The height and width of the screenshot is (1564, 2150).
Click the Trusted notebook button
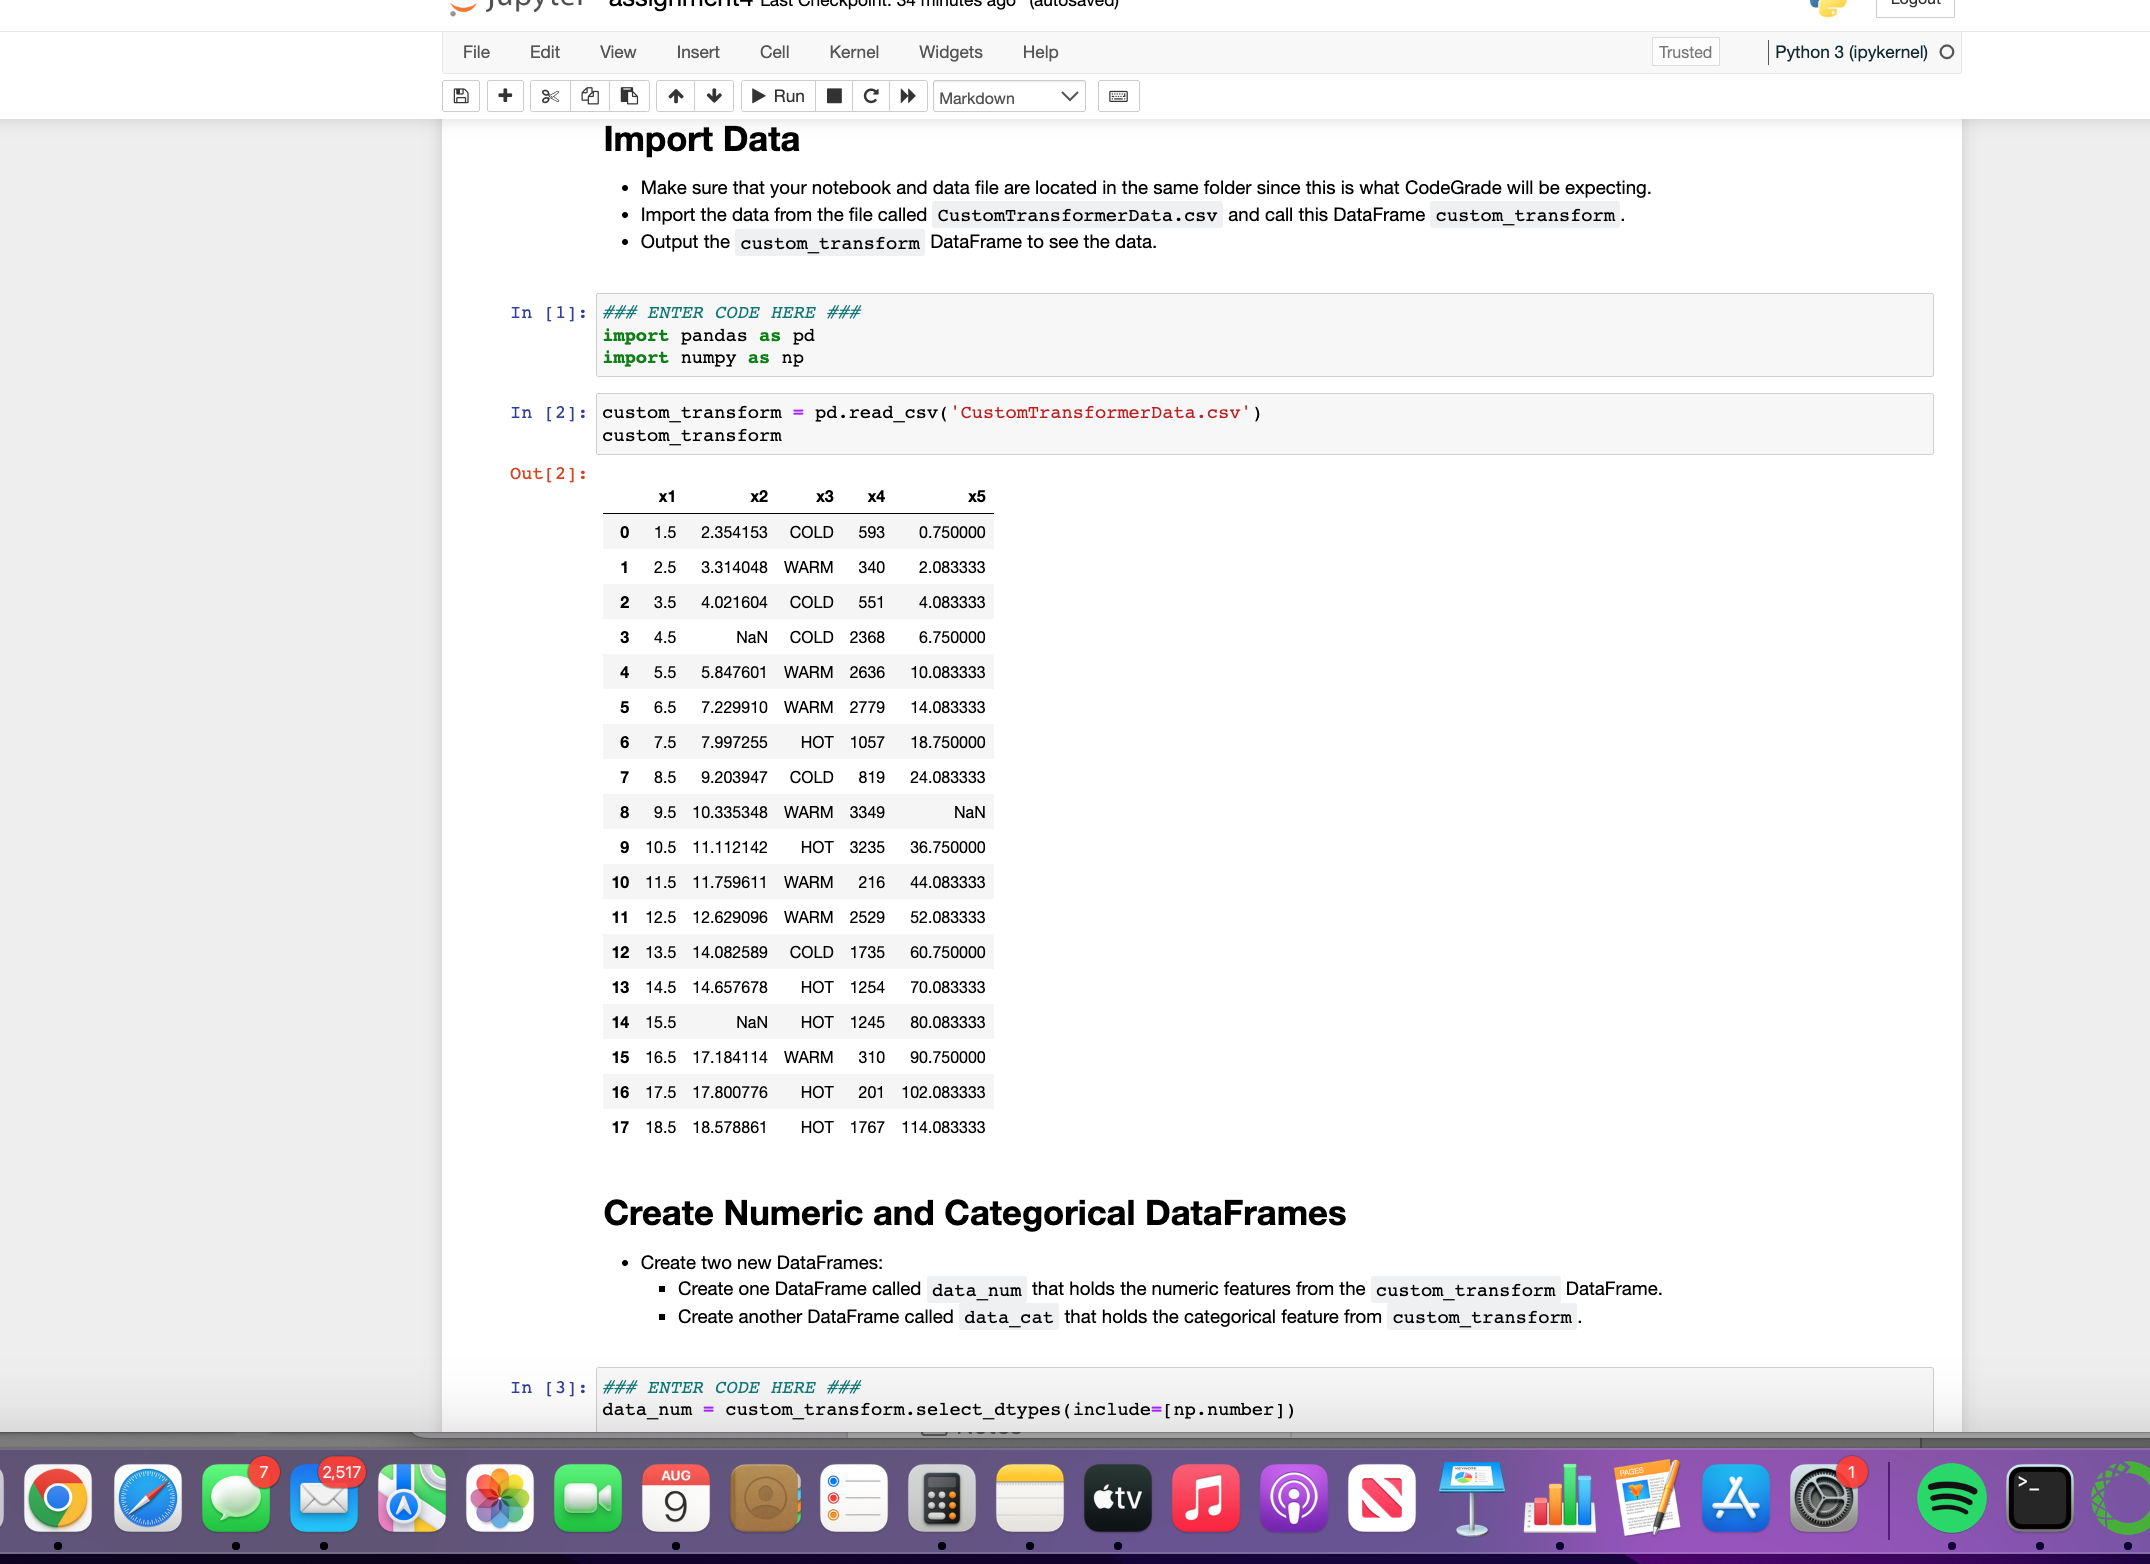pyautogui.click(x=1685, y=52)
